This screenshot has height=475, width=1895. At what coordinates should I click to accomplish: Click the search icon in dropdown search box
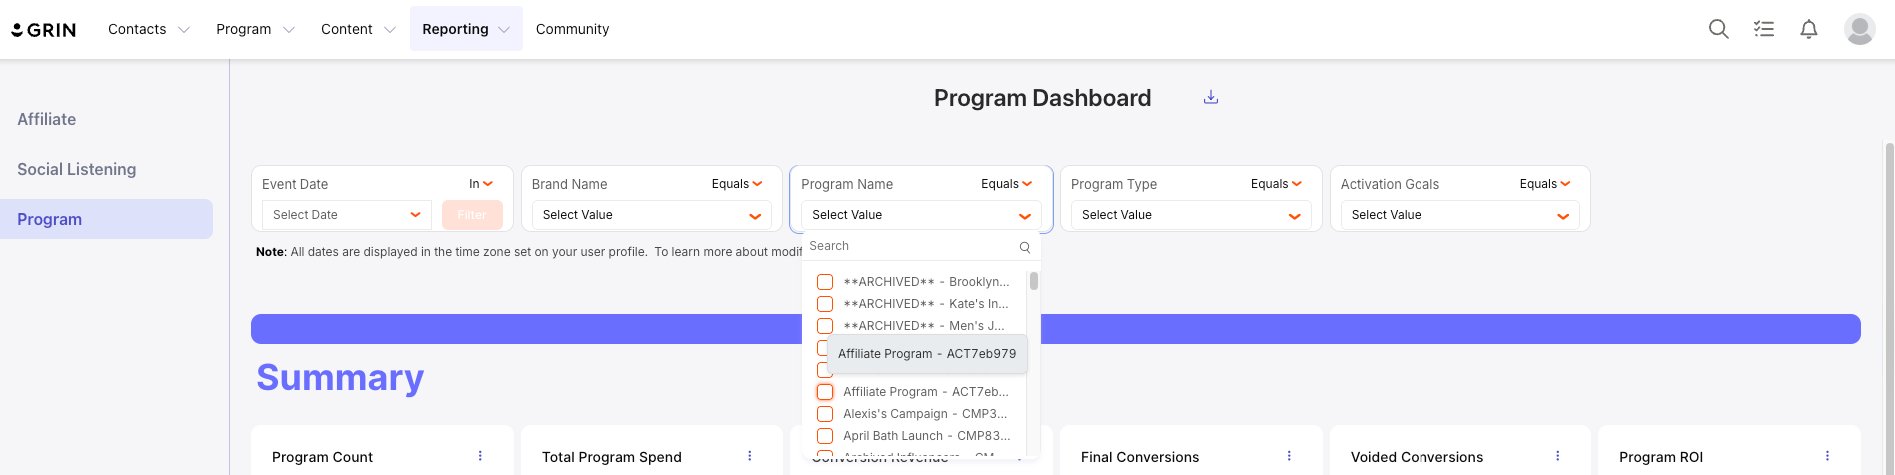[1025, 246]
